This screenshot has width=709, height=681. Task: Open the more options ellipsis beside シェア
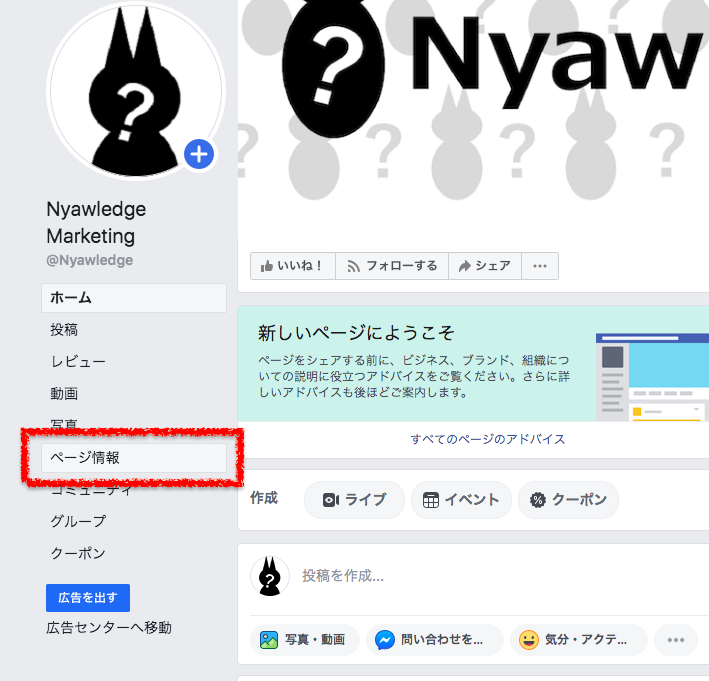pyautogui.click(x=540, y=266)
